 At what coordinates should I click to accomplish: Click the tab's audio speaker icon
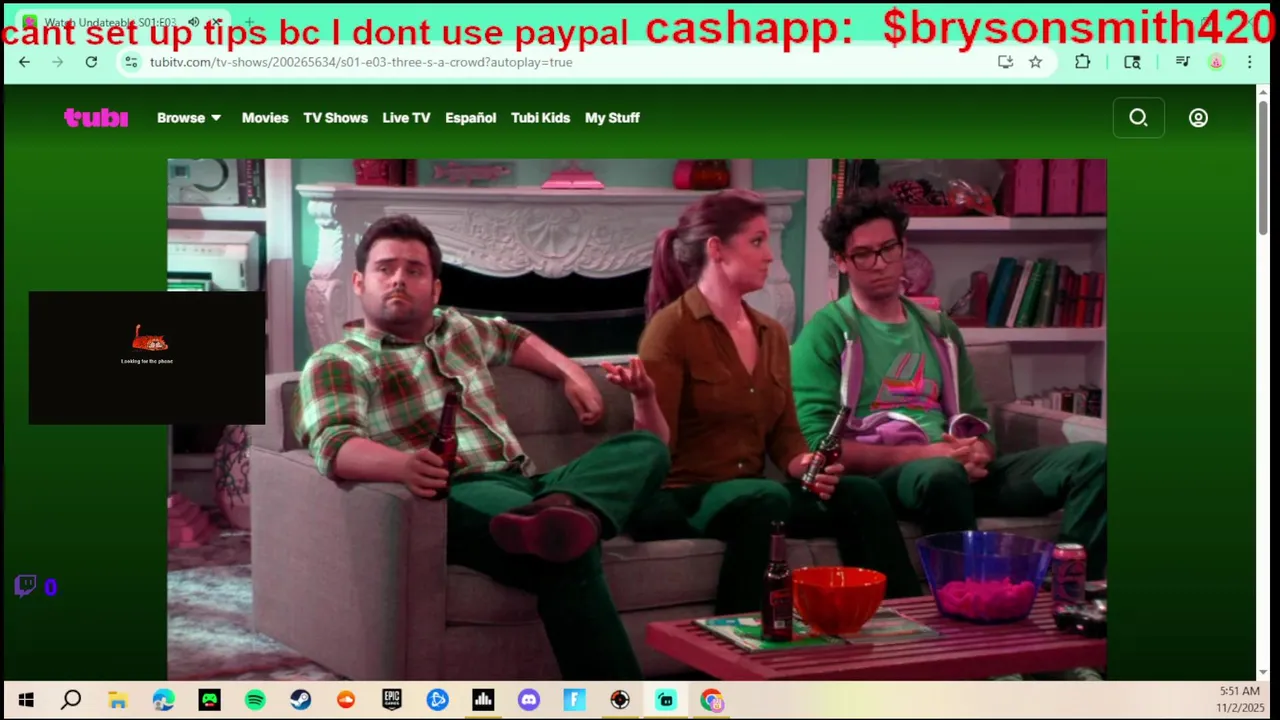click(193, 22)
